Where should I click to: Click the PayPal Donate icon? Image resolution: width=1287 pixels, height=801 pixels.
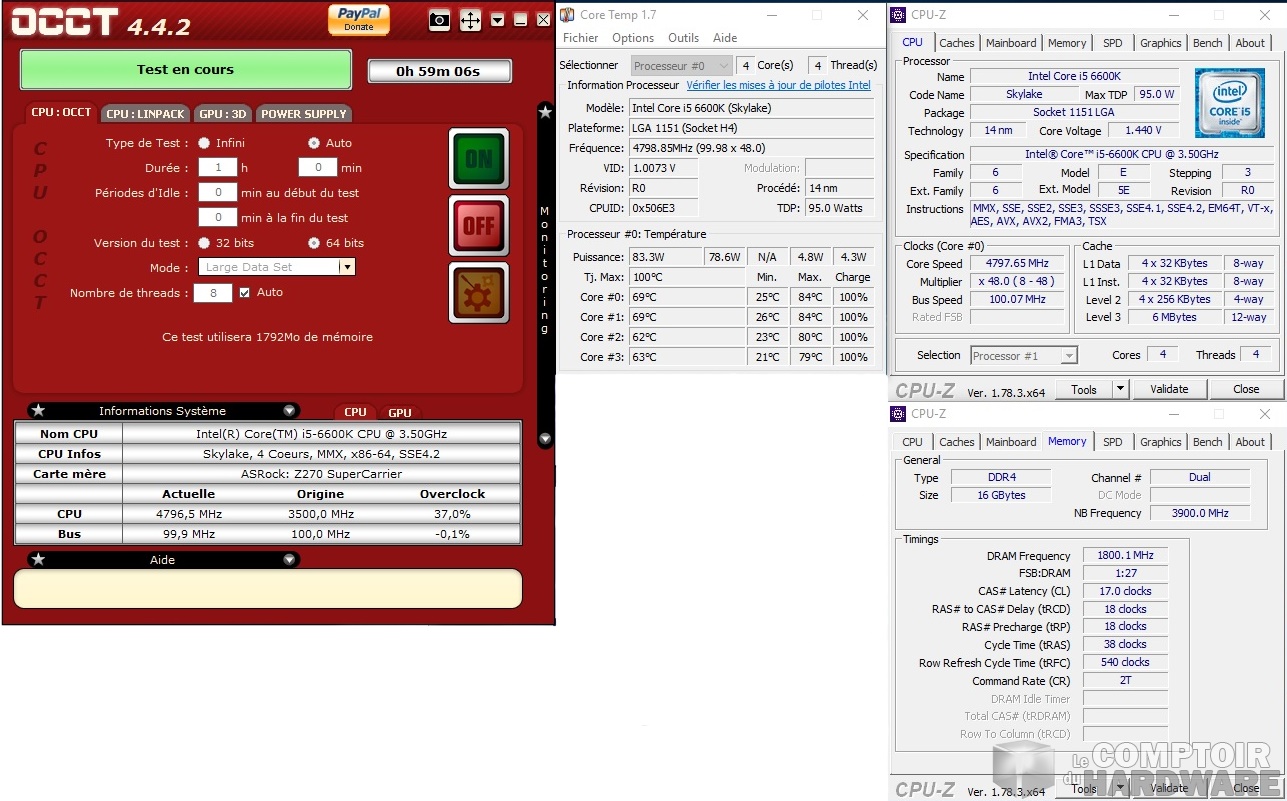358,19
